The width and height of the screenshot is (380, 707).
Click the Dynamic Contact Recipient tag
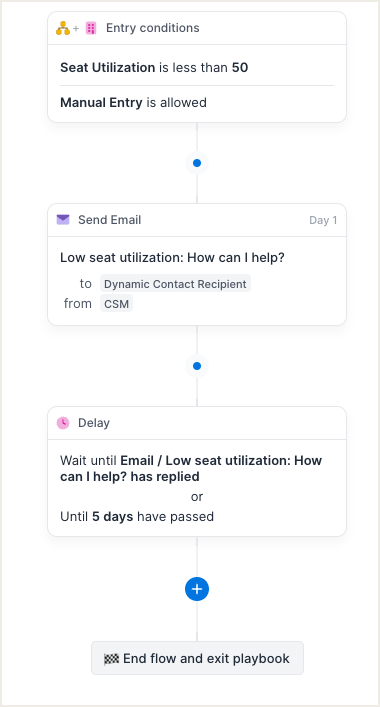(175, 284)
